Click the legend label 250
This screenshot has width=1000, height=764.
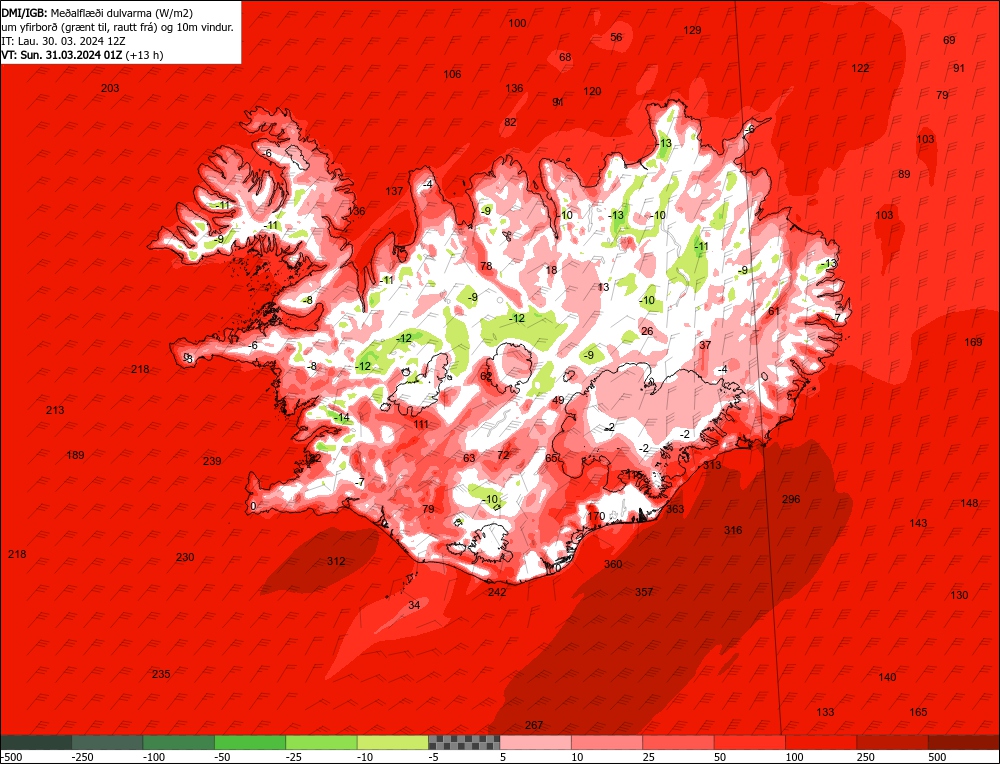tap(867, 758)
